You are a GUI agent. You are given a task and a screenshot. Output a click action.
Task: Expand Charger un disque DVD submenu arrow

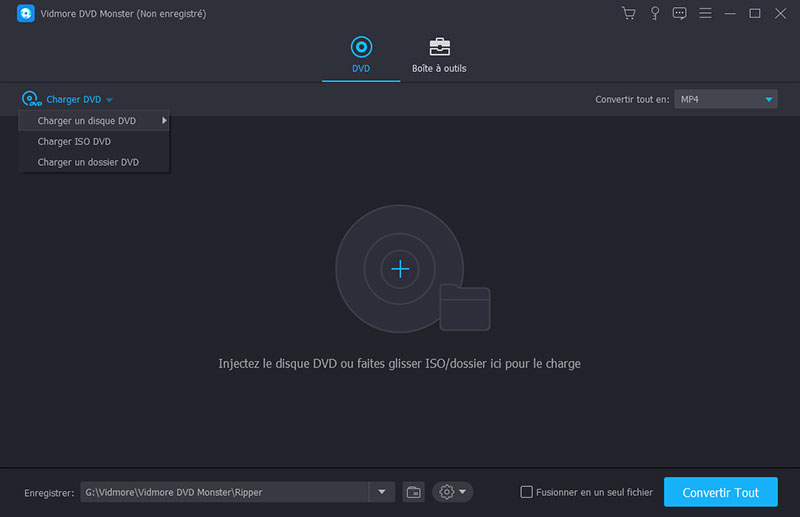164,120
